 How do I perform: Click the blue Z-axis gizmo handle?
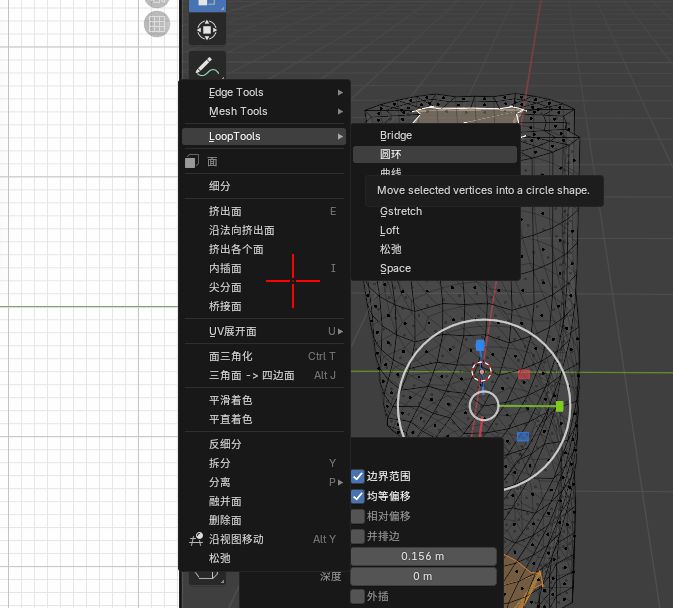[480, 346]
